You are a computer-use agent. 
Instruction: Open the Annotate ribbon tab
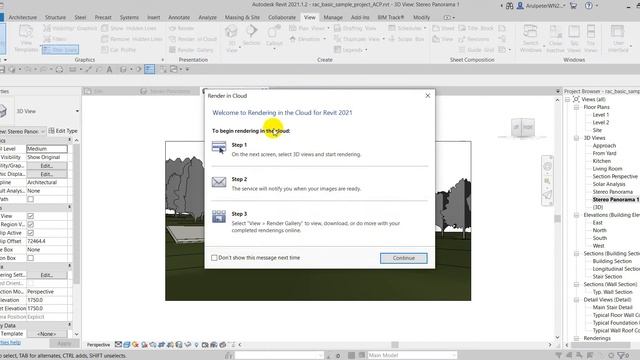[x=179, y=18]
